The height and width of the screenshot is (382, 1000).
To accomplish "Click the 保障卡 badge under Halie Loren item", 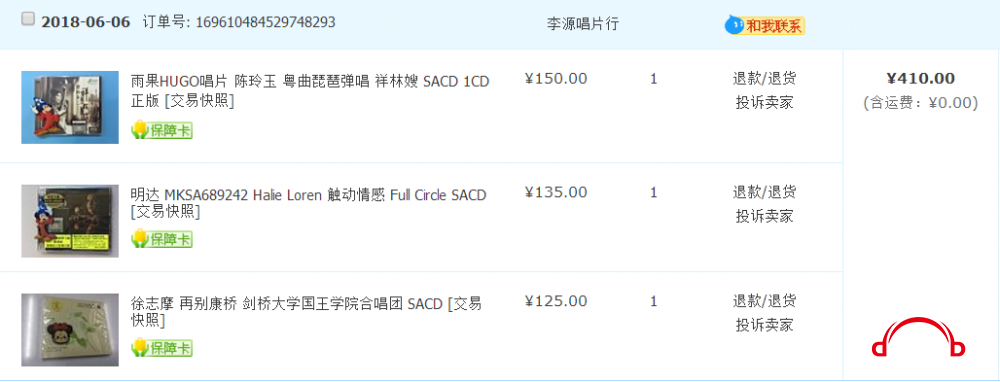I will 162,239.
